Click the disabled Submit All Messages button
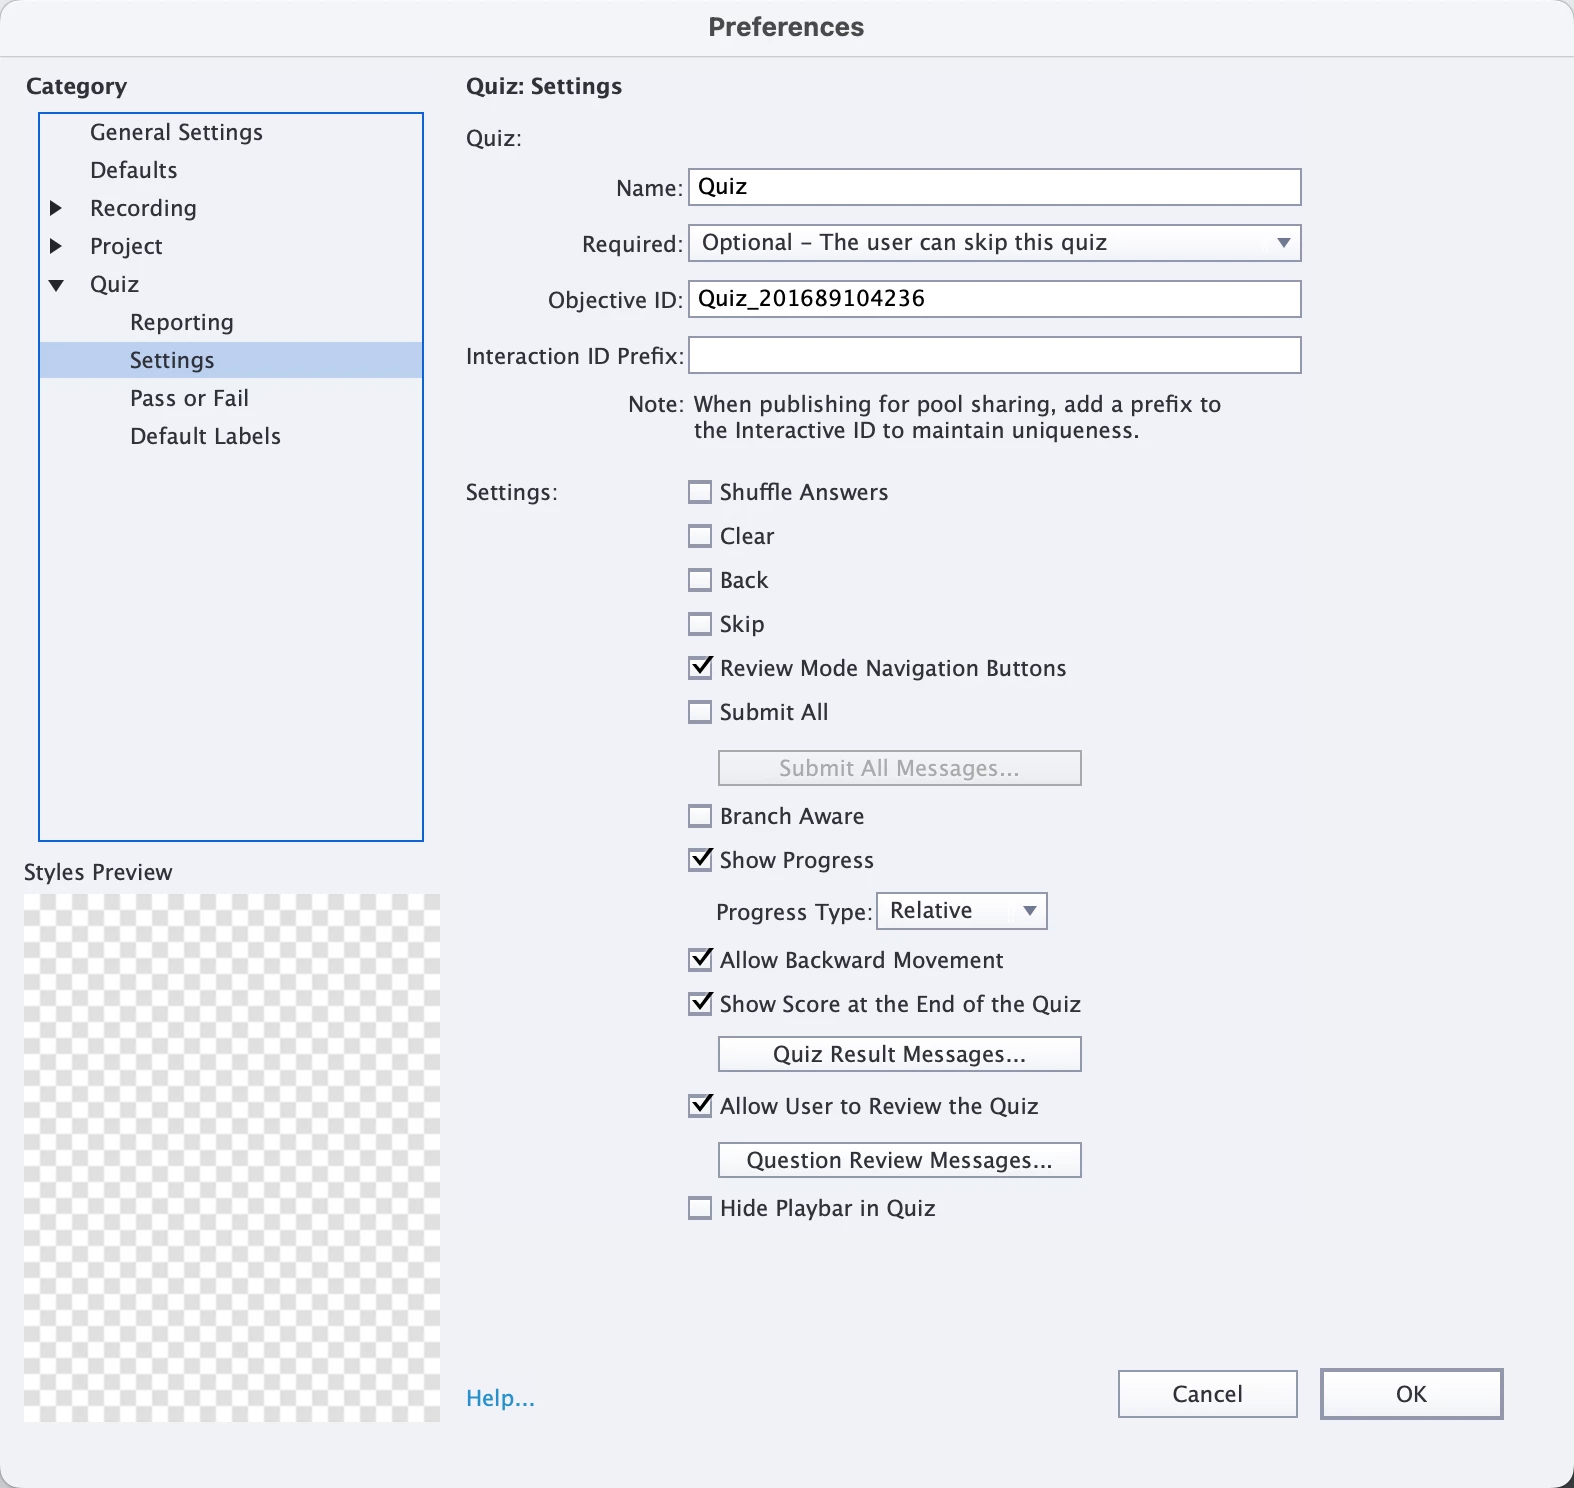This screenshot has height=1488, width=1574. pos(900,768)
